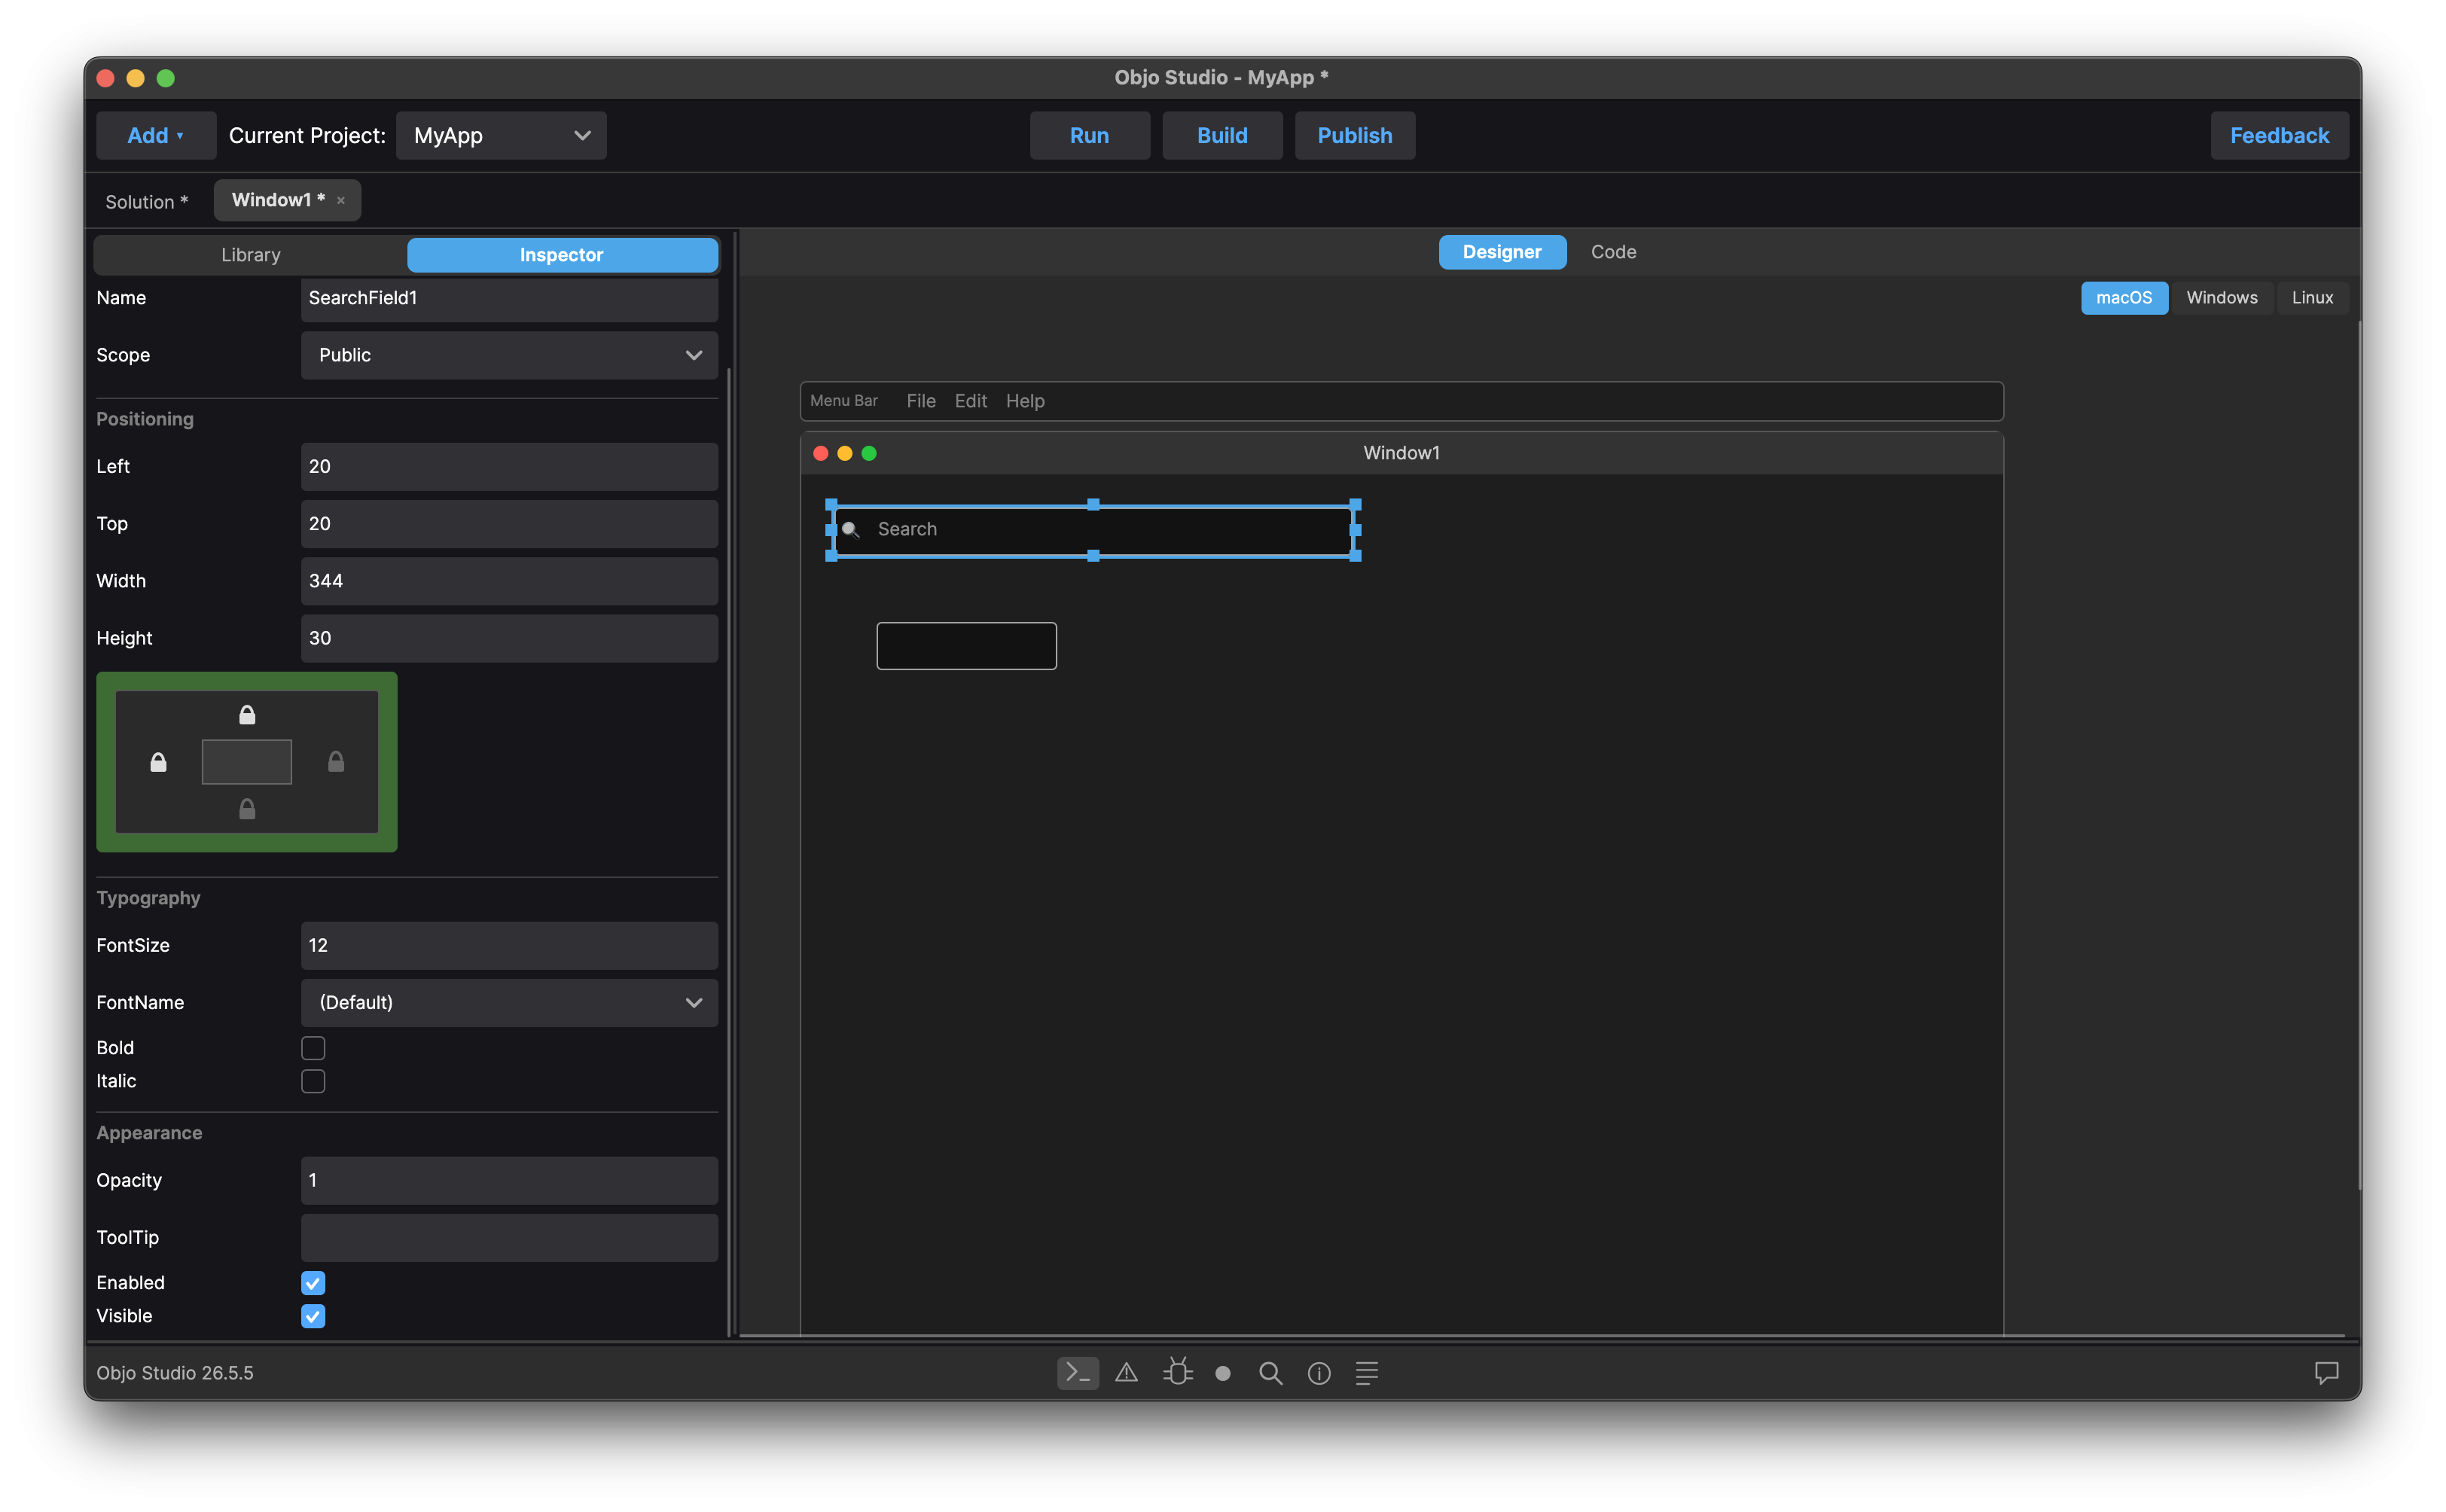Click the Typography section header
2446x1512 pixels.
click(148, 898)
